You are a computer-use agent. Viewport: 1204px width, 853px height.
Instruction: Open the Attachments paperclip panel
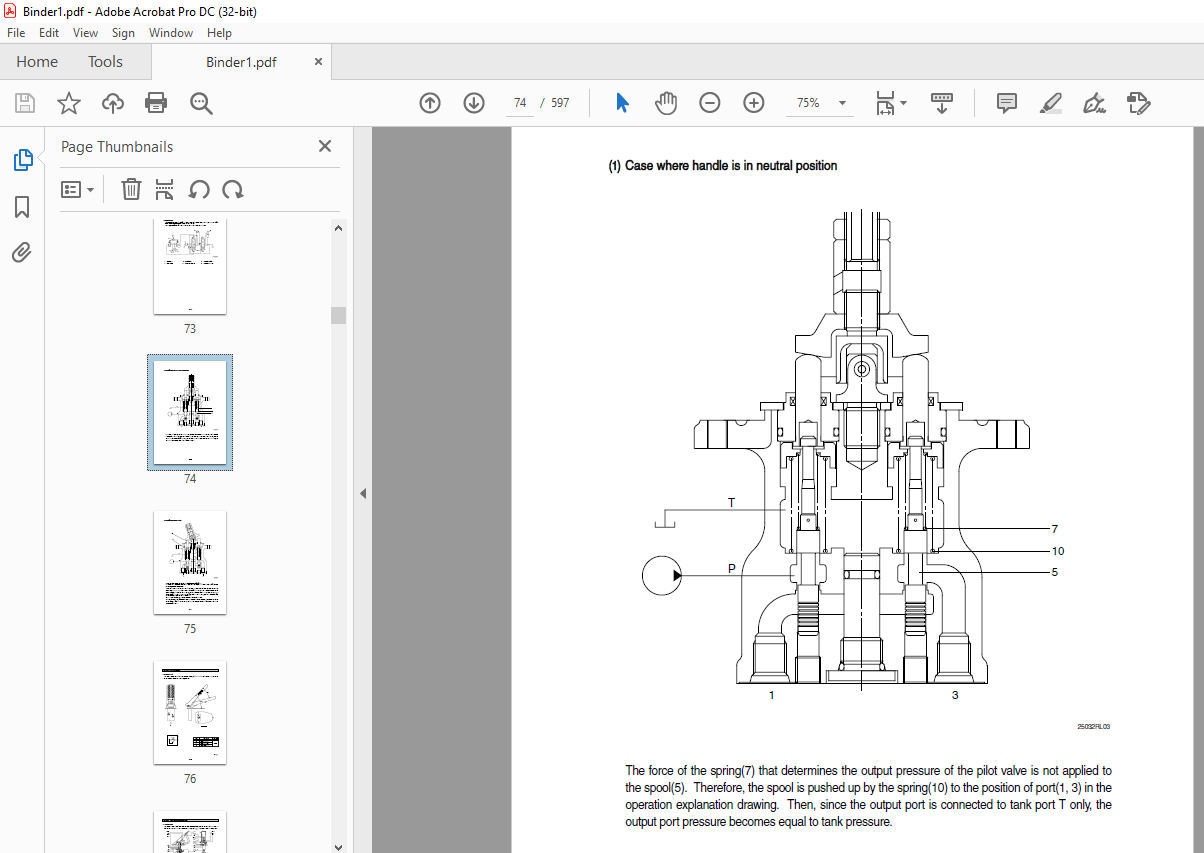point(22,253)
